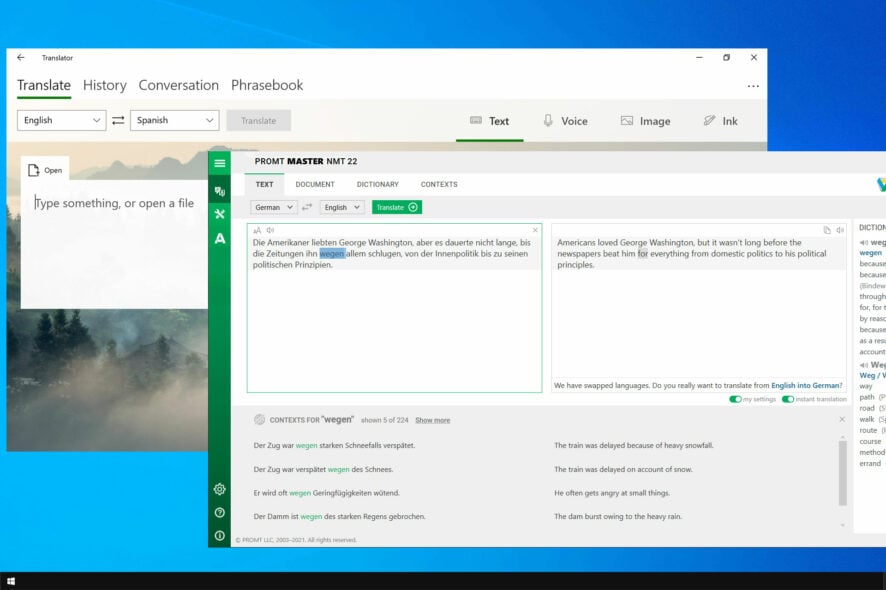Click translation 'The train was delayed because of heavy snowfall.'
Image resolution: width=886 pixels, height=590 pixels.
click(x=633, y=445)
